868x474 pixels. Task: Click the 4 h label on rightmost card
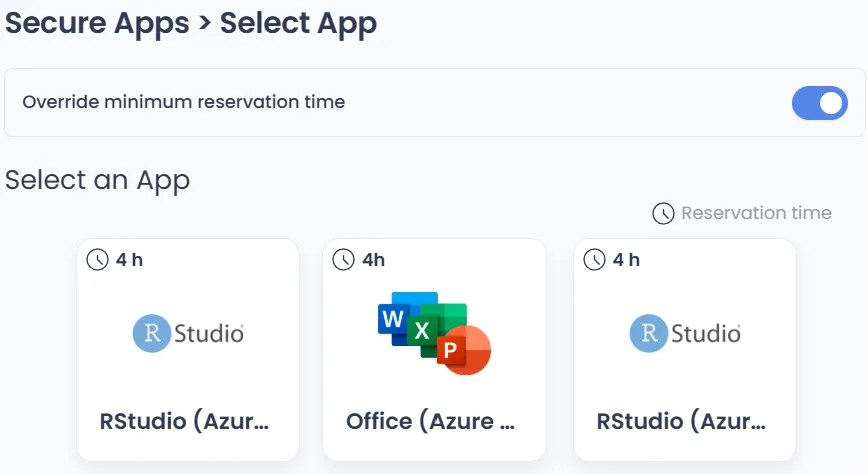[626, 260]
